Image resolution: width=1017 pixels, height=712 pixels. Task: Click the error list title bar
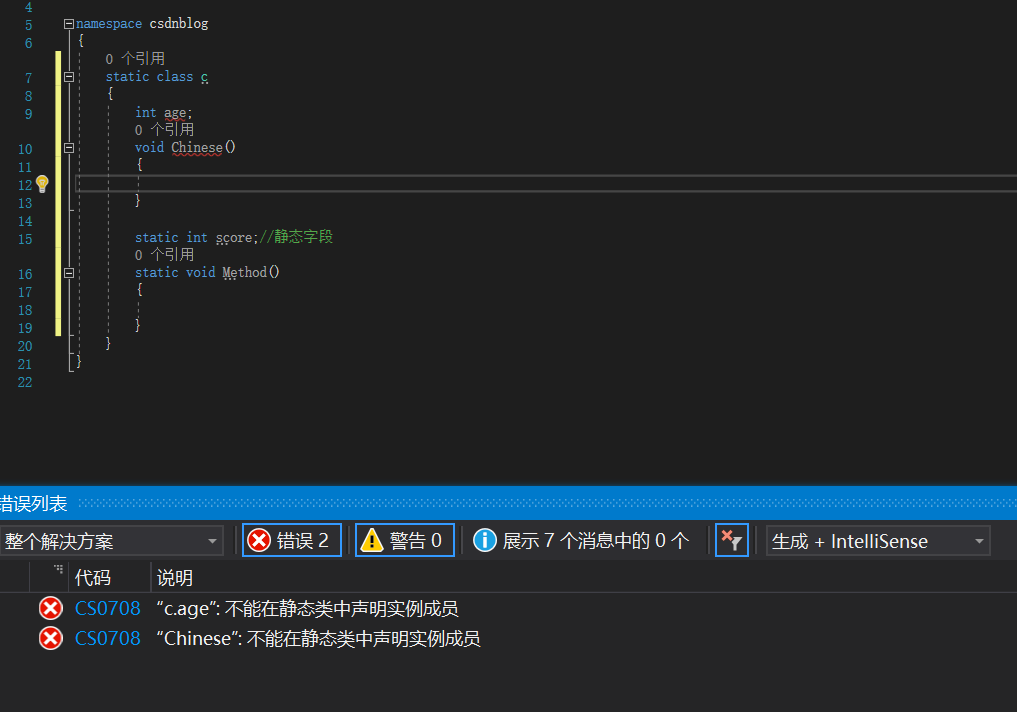point(508,503)
